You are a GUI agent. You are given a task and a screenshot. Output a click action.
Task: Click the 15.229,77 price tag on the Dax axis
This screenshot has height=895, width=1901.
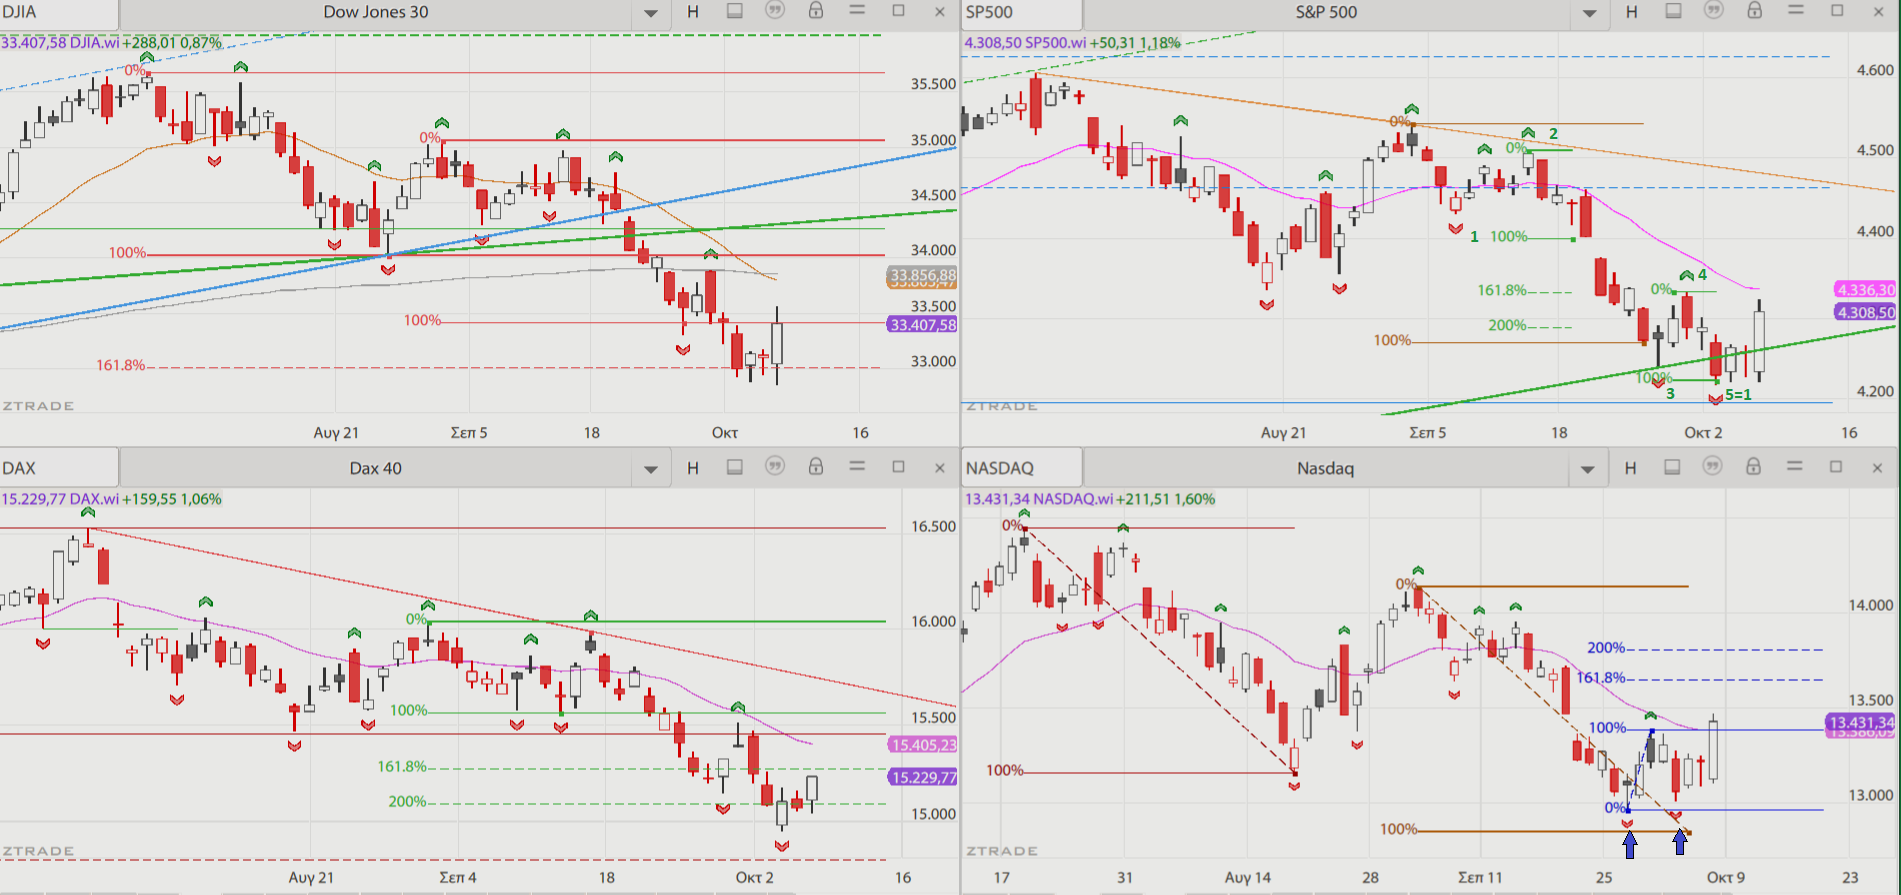pos(922,777)
